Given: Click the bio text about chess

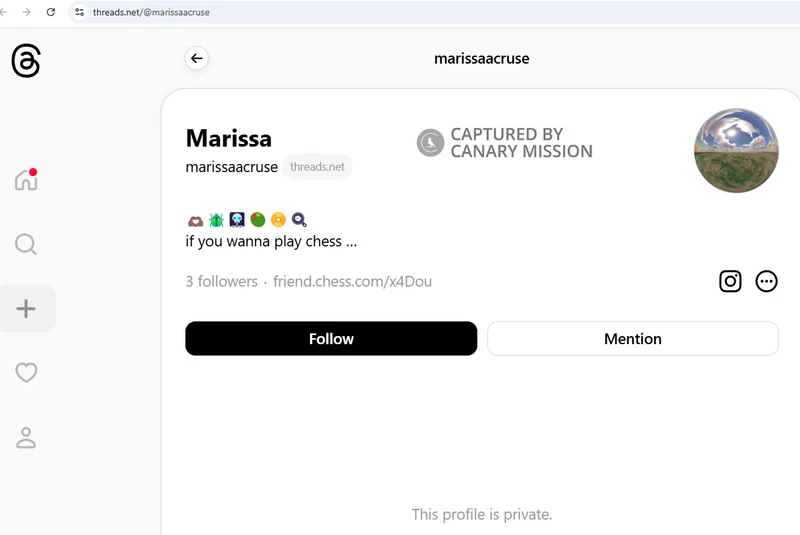Looking at the screenshot, I should pyautogui.click(x=271, y=241).
